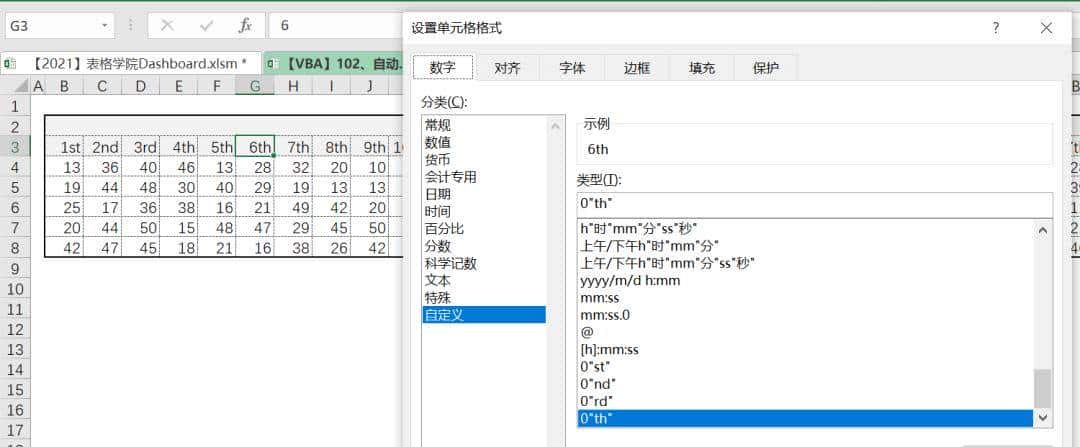
Task: Choose the @ format in type list
Action: [x=805, y=332]
